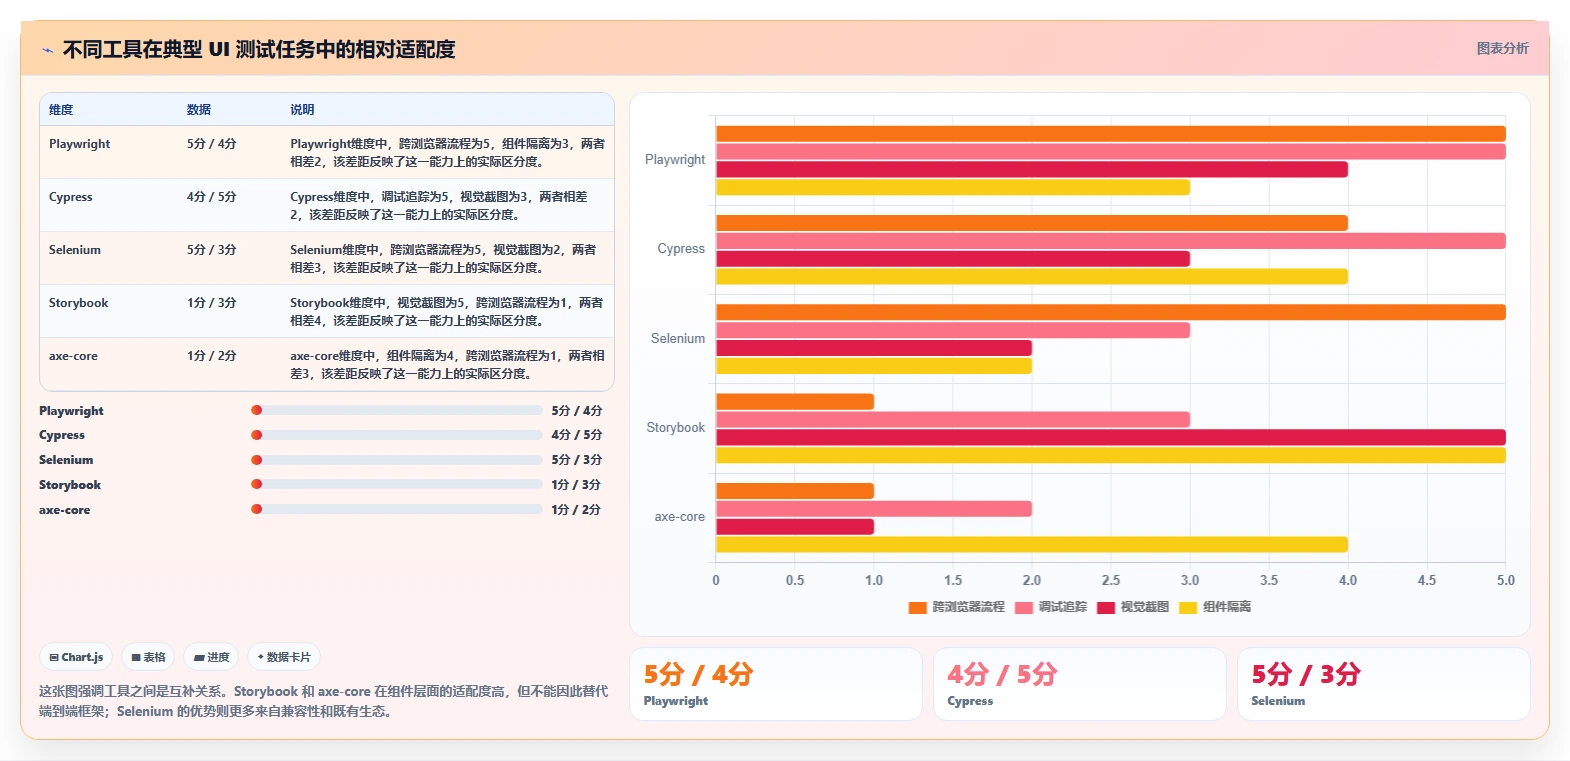Open the Cypress 4分 / 5分 stat card
The width and height of the screenshot is (1570, 761).
pyautogui.click(x=1080, y=684)
